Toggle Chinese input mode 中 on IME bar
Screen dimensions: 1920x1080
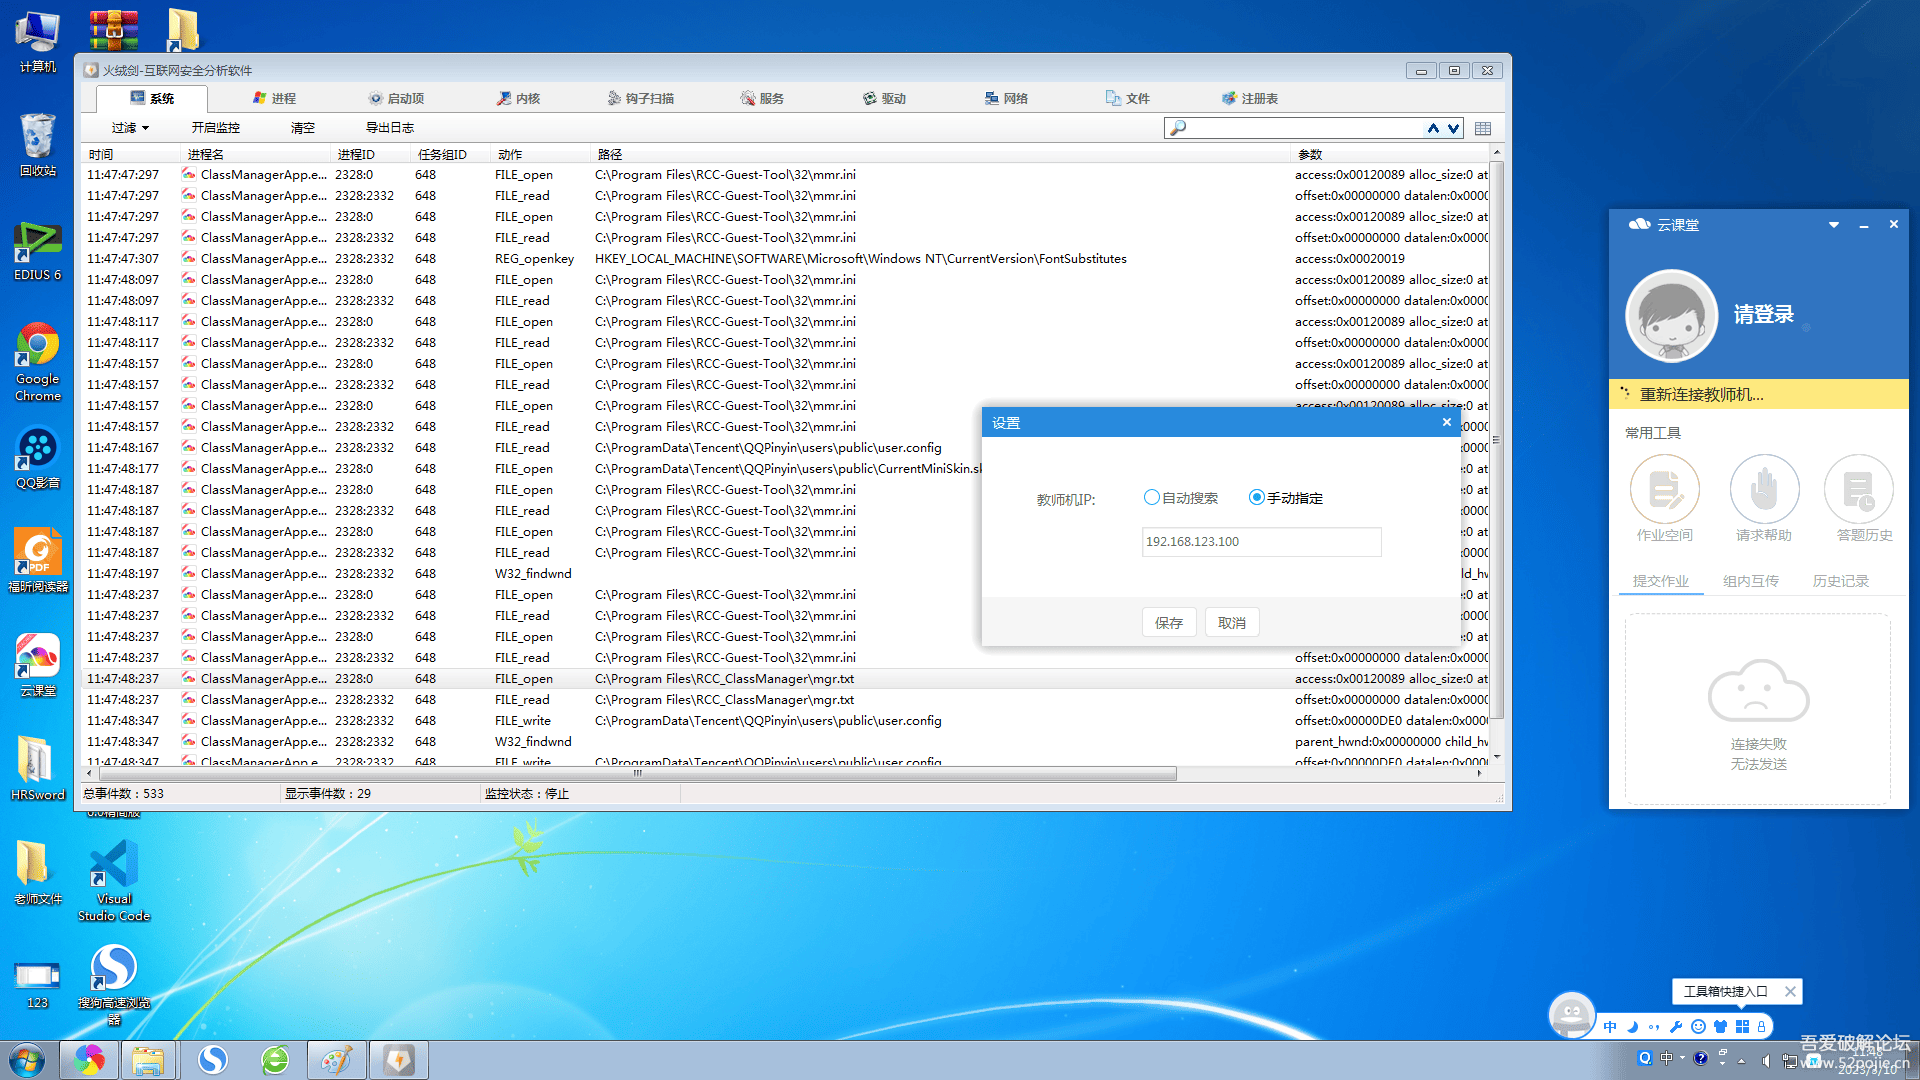[x=1610, y=1027]
